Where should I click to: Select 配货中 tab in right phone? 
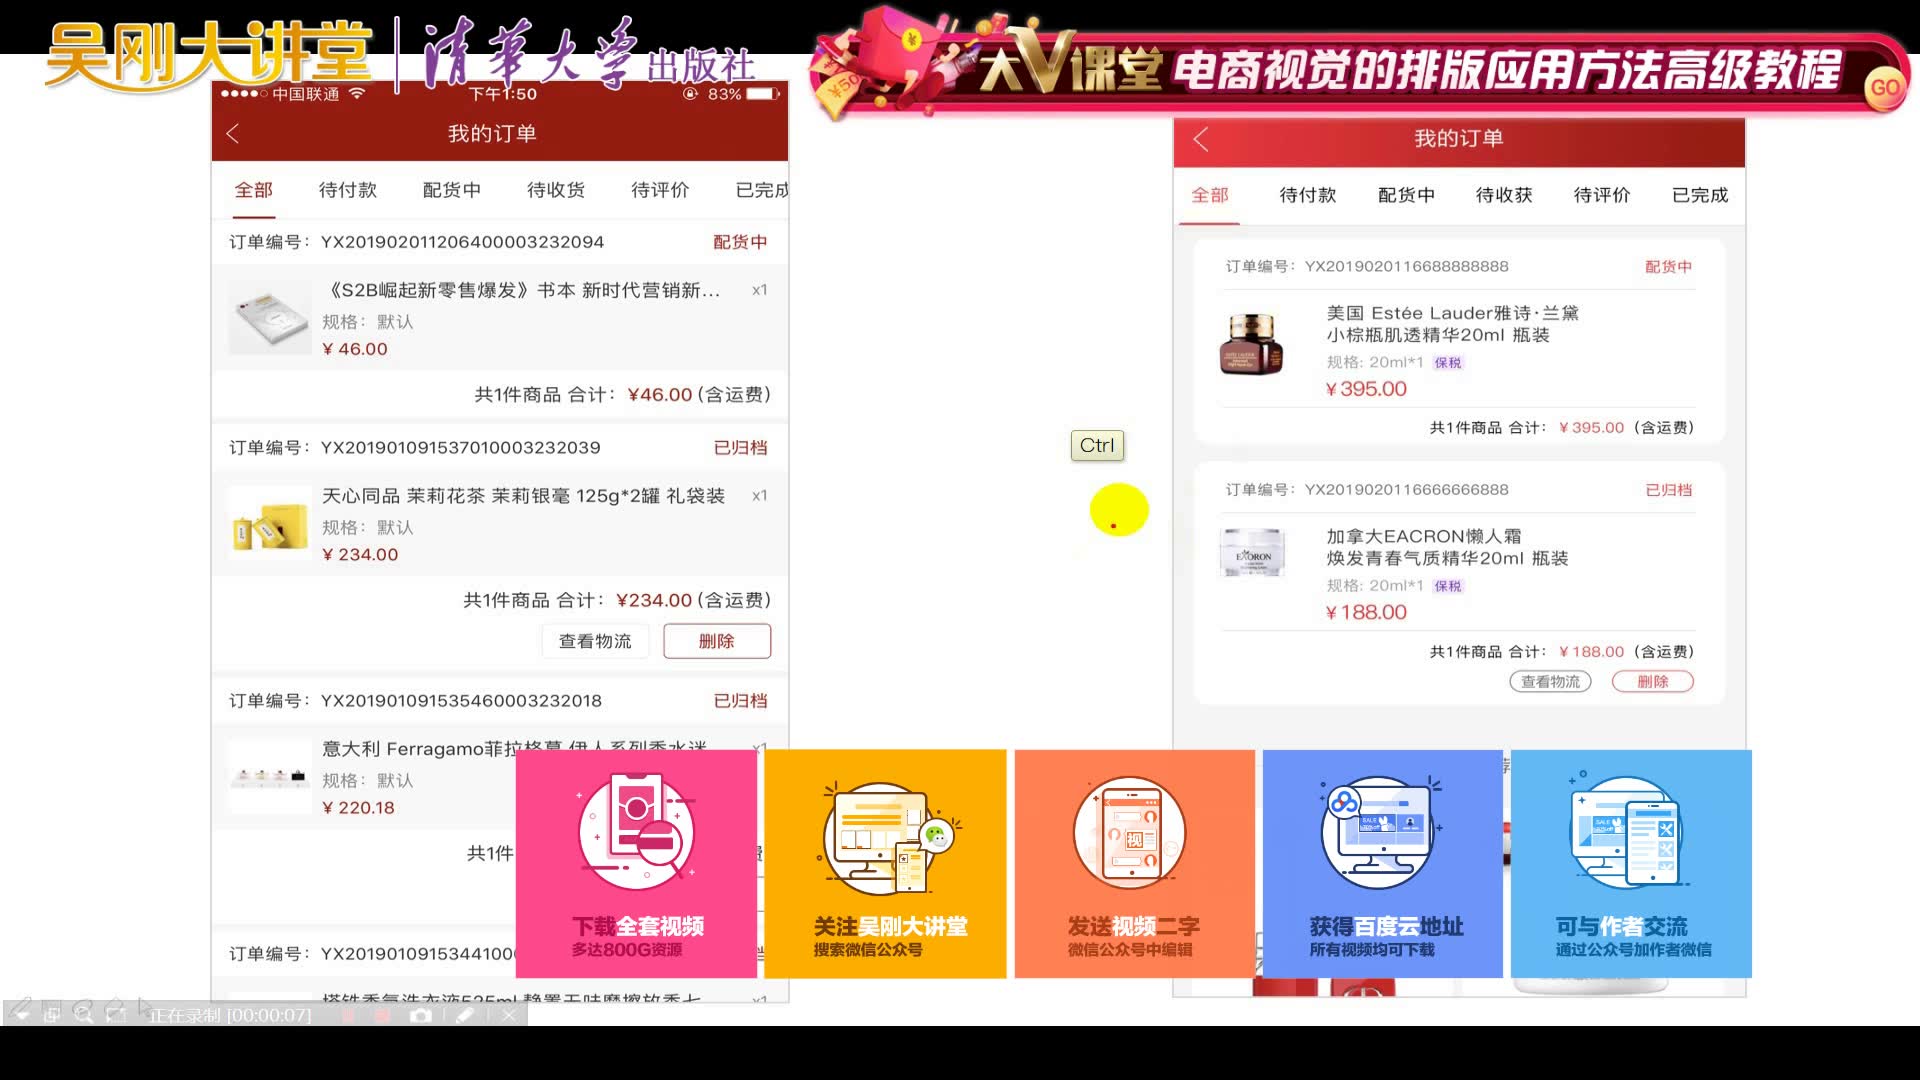(1406, 195)
